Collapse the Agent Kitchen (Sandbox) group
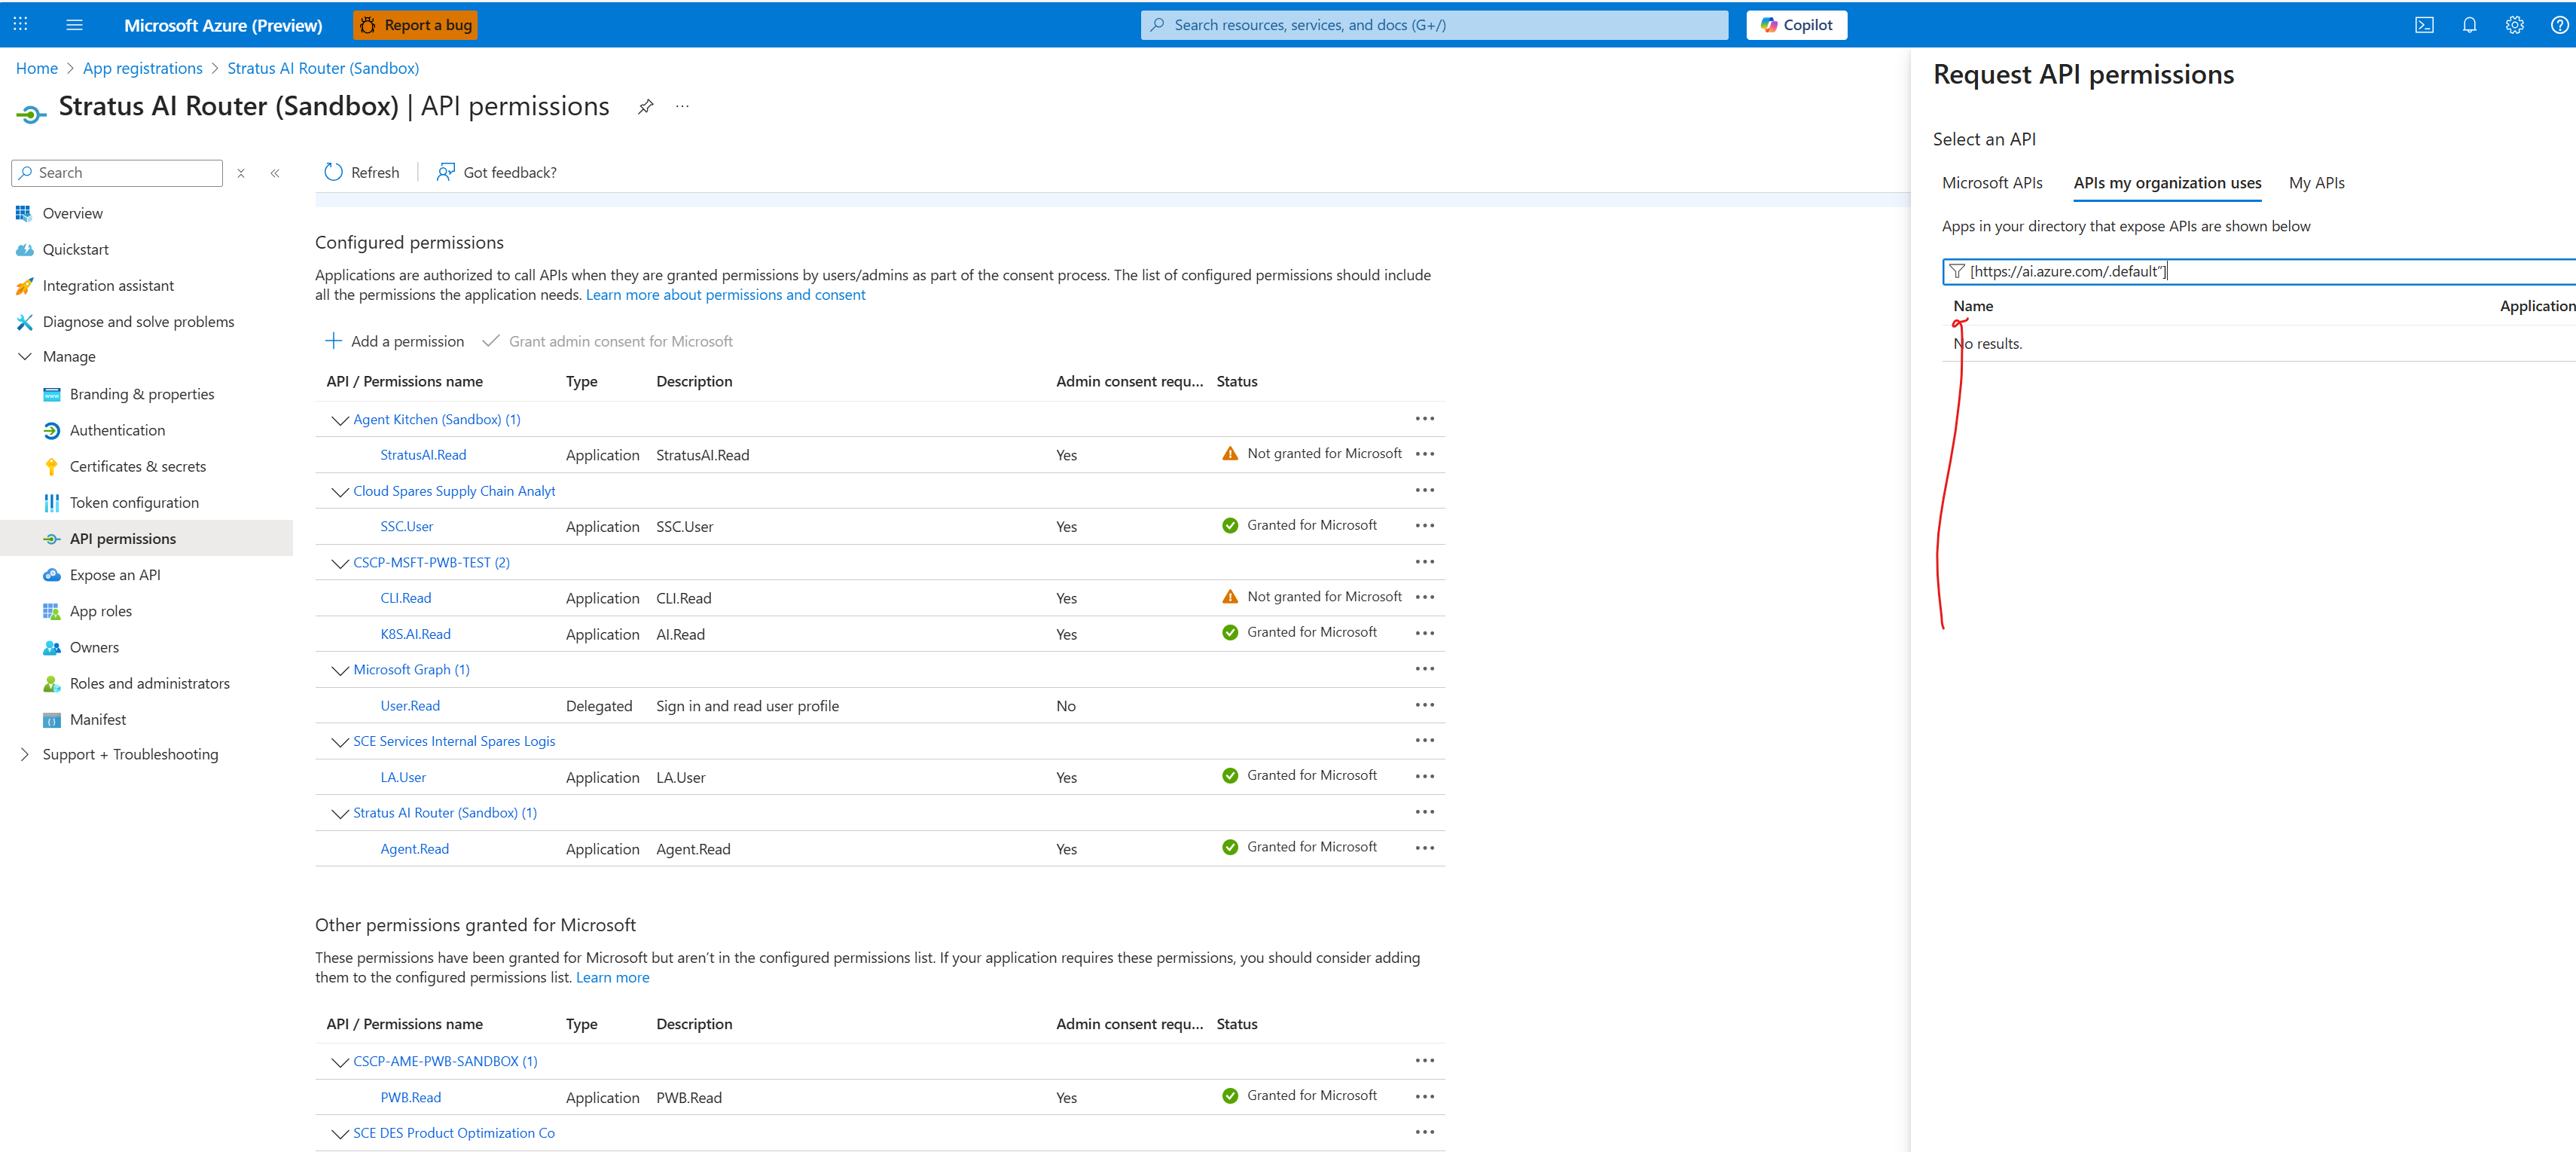Screen dimensions: 2576x1152 tap(339, 420)
